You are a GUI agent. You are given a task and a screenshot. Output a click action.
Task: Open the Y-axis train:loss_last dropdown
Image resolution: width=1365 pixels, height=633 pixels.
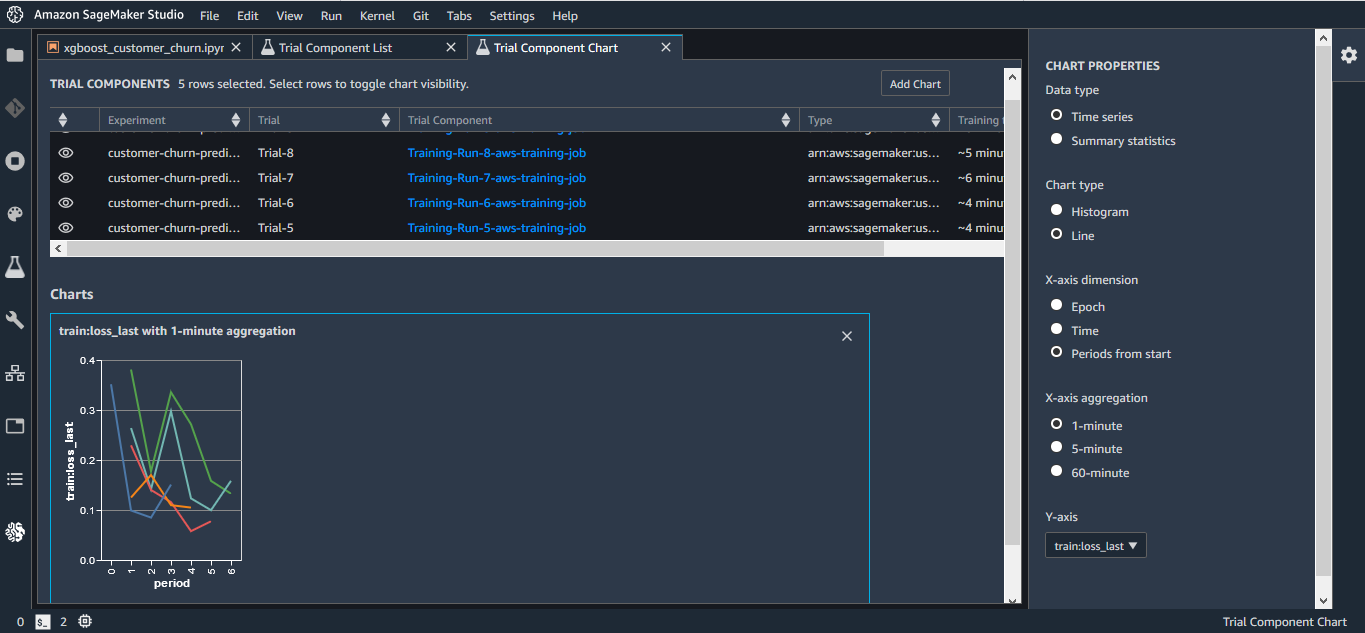pos(1096,546)
